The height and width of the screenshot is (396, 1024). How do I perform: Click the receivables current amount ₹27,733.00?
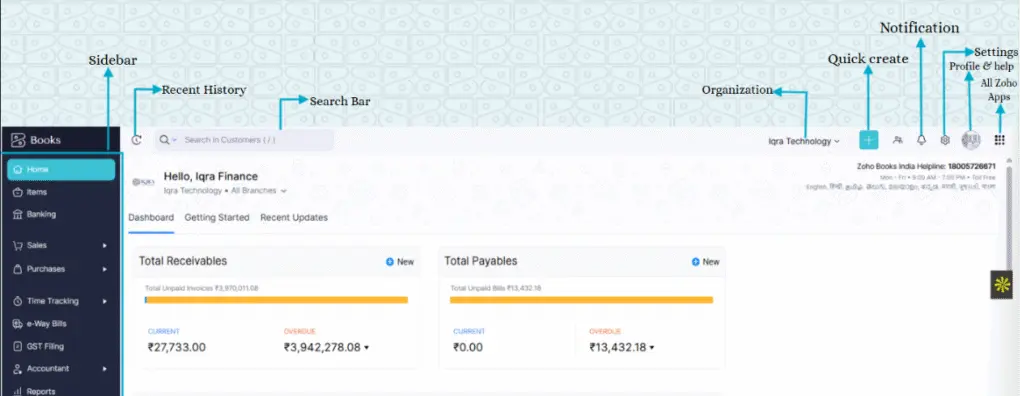tap(176, 347)
